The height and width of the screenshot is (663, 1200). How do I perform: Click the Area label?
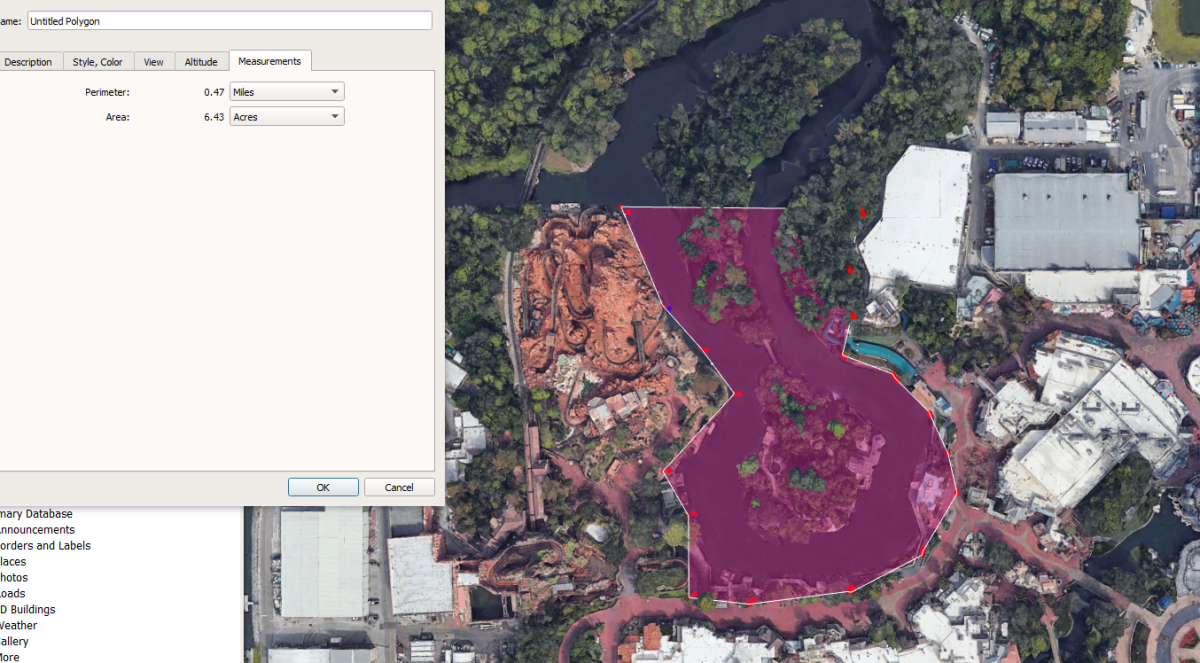[118, 117]
